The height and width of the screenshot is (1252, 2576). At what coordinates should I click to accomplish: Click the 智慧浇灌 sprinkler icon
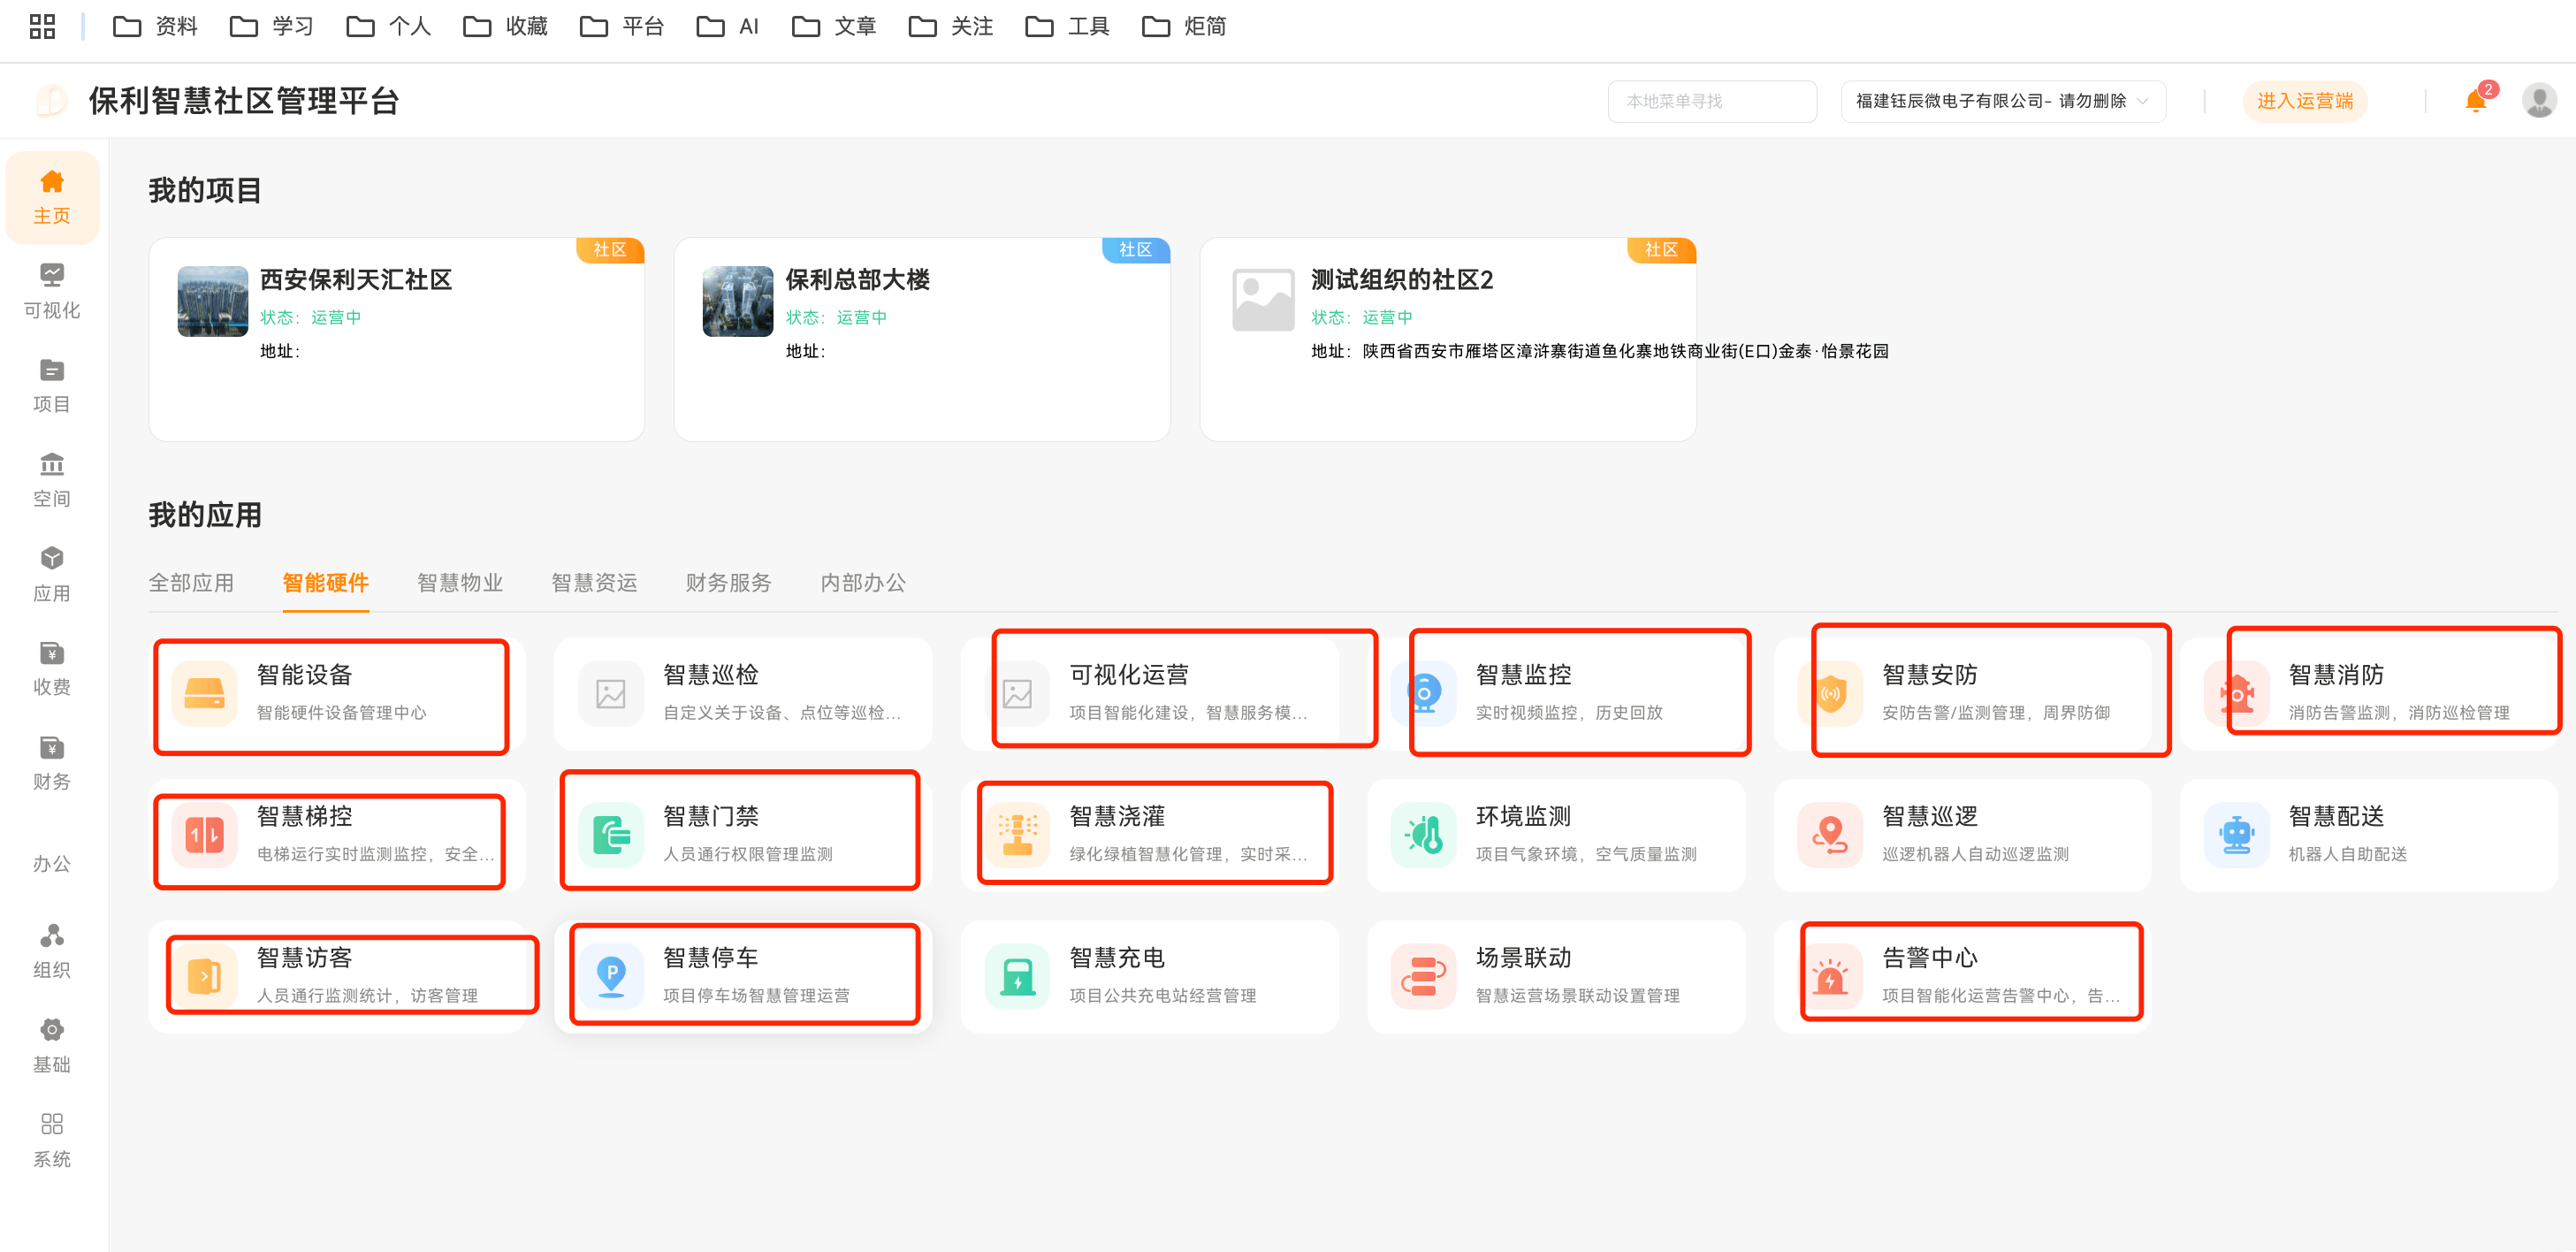tap(1017, 835)
